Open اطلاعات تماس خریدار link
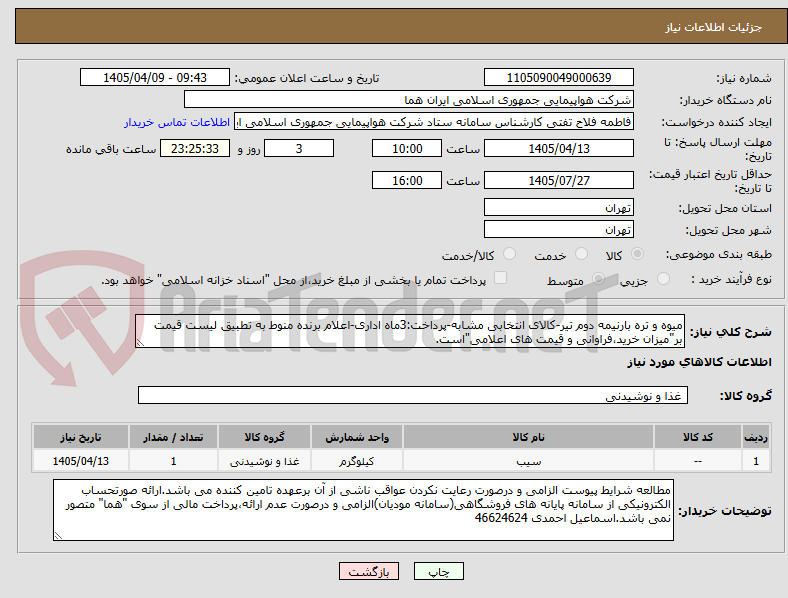The image size is (788, 598). (x=177, y=122)
